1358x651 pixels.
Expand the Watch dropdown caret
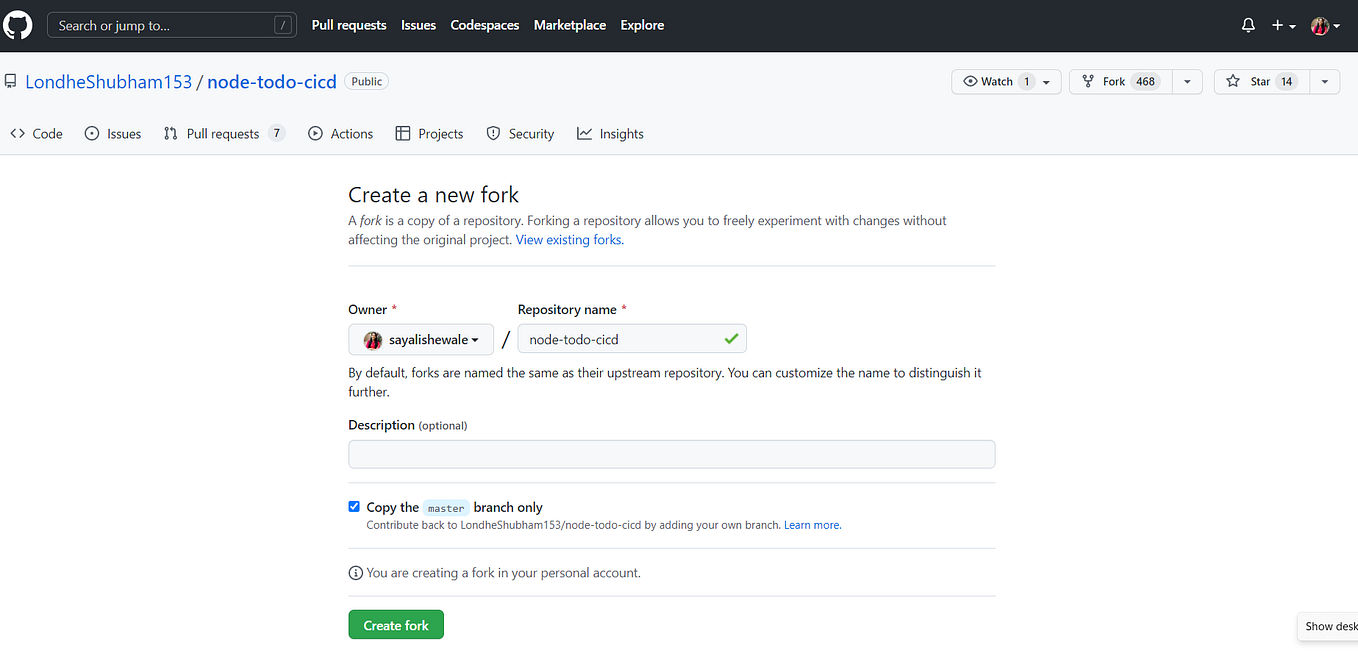pos(1047,81)
